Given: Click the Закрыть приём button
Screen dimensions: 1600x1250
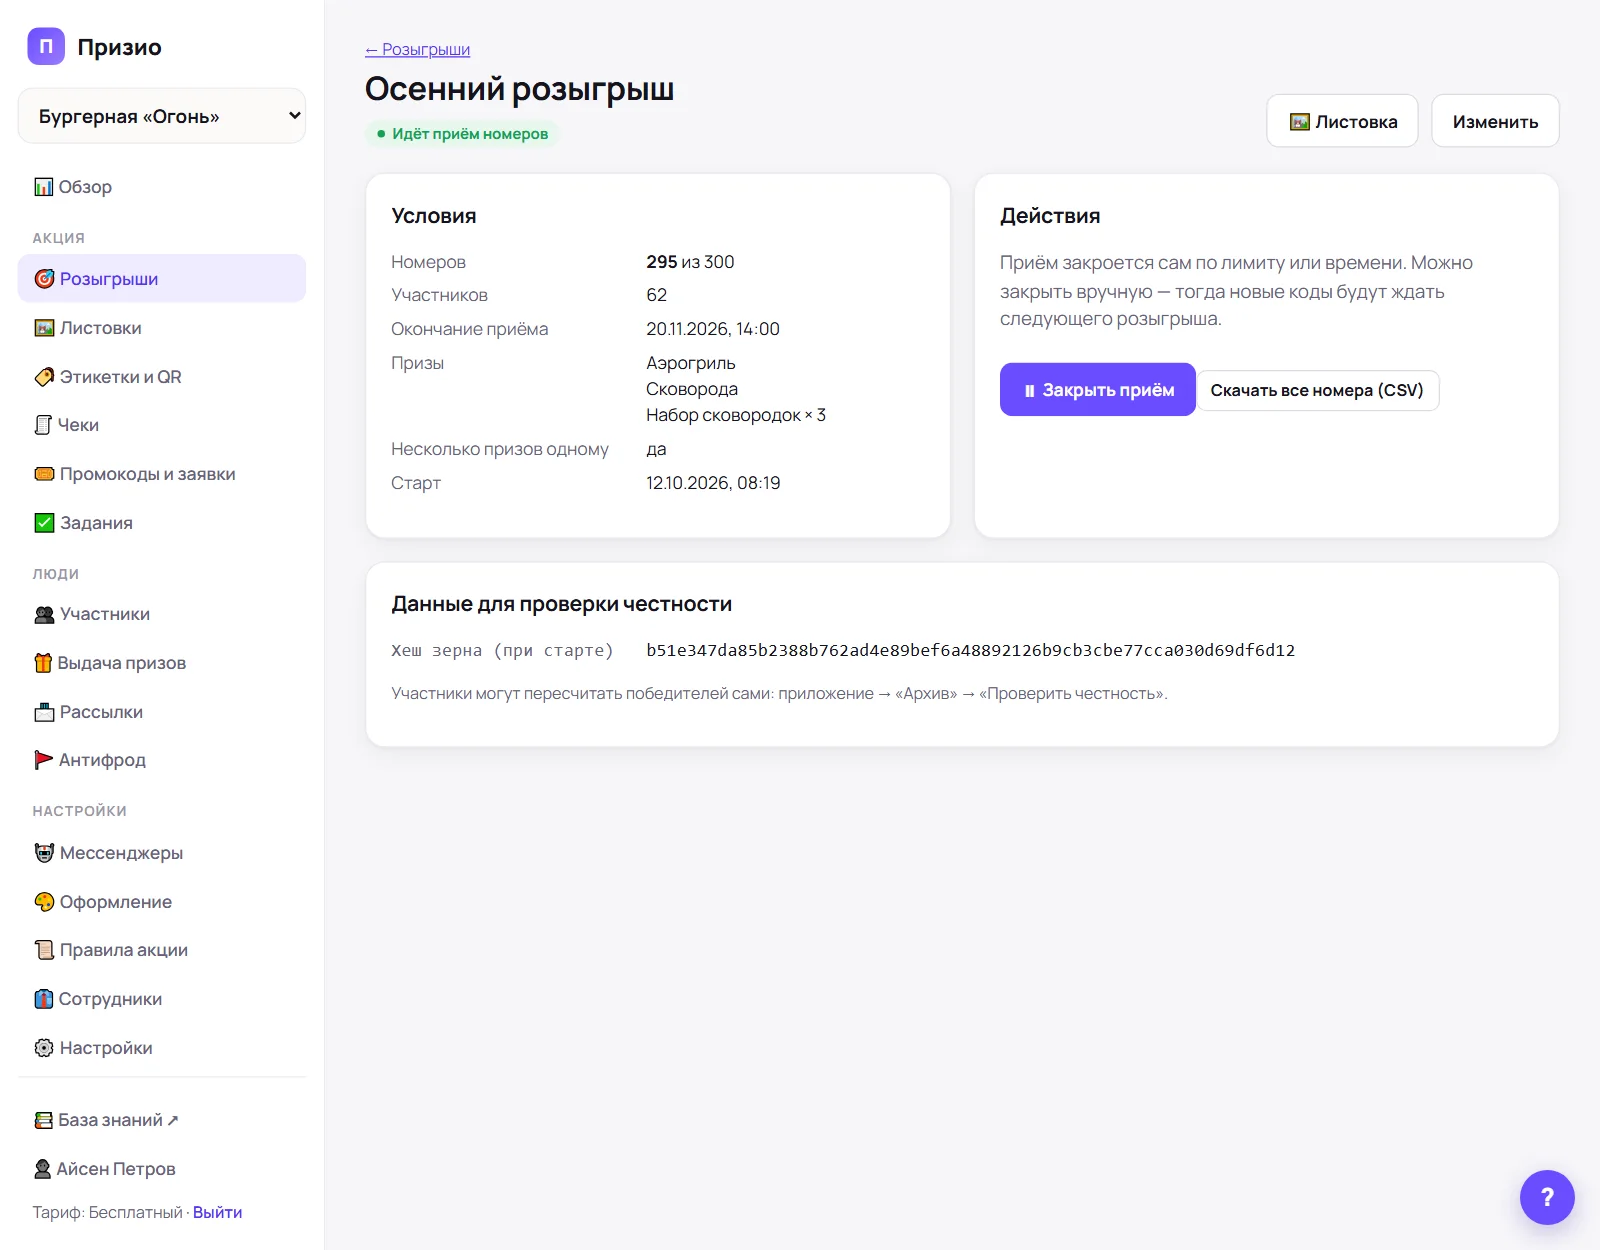Looking at the screenshot, I should [1098, 390].
